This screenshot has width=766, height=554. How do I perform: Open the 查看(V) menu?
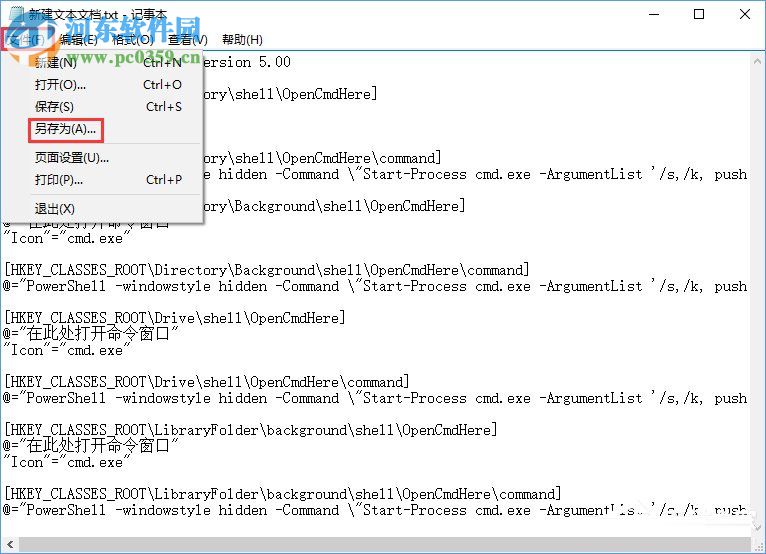point(188,40)
